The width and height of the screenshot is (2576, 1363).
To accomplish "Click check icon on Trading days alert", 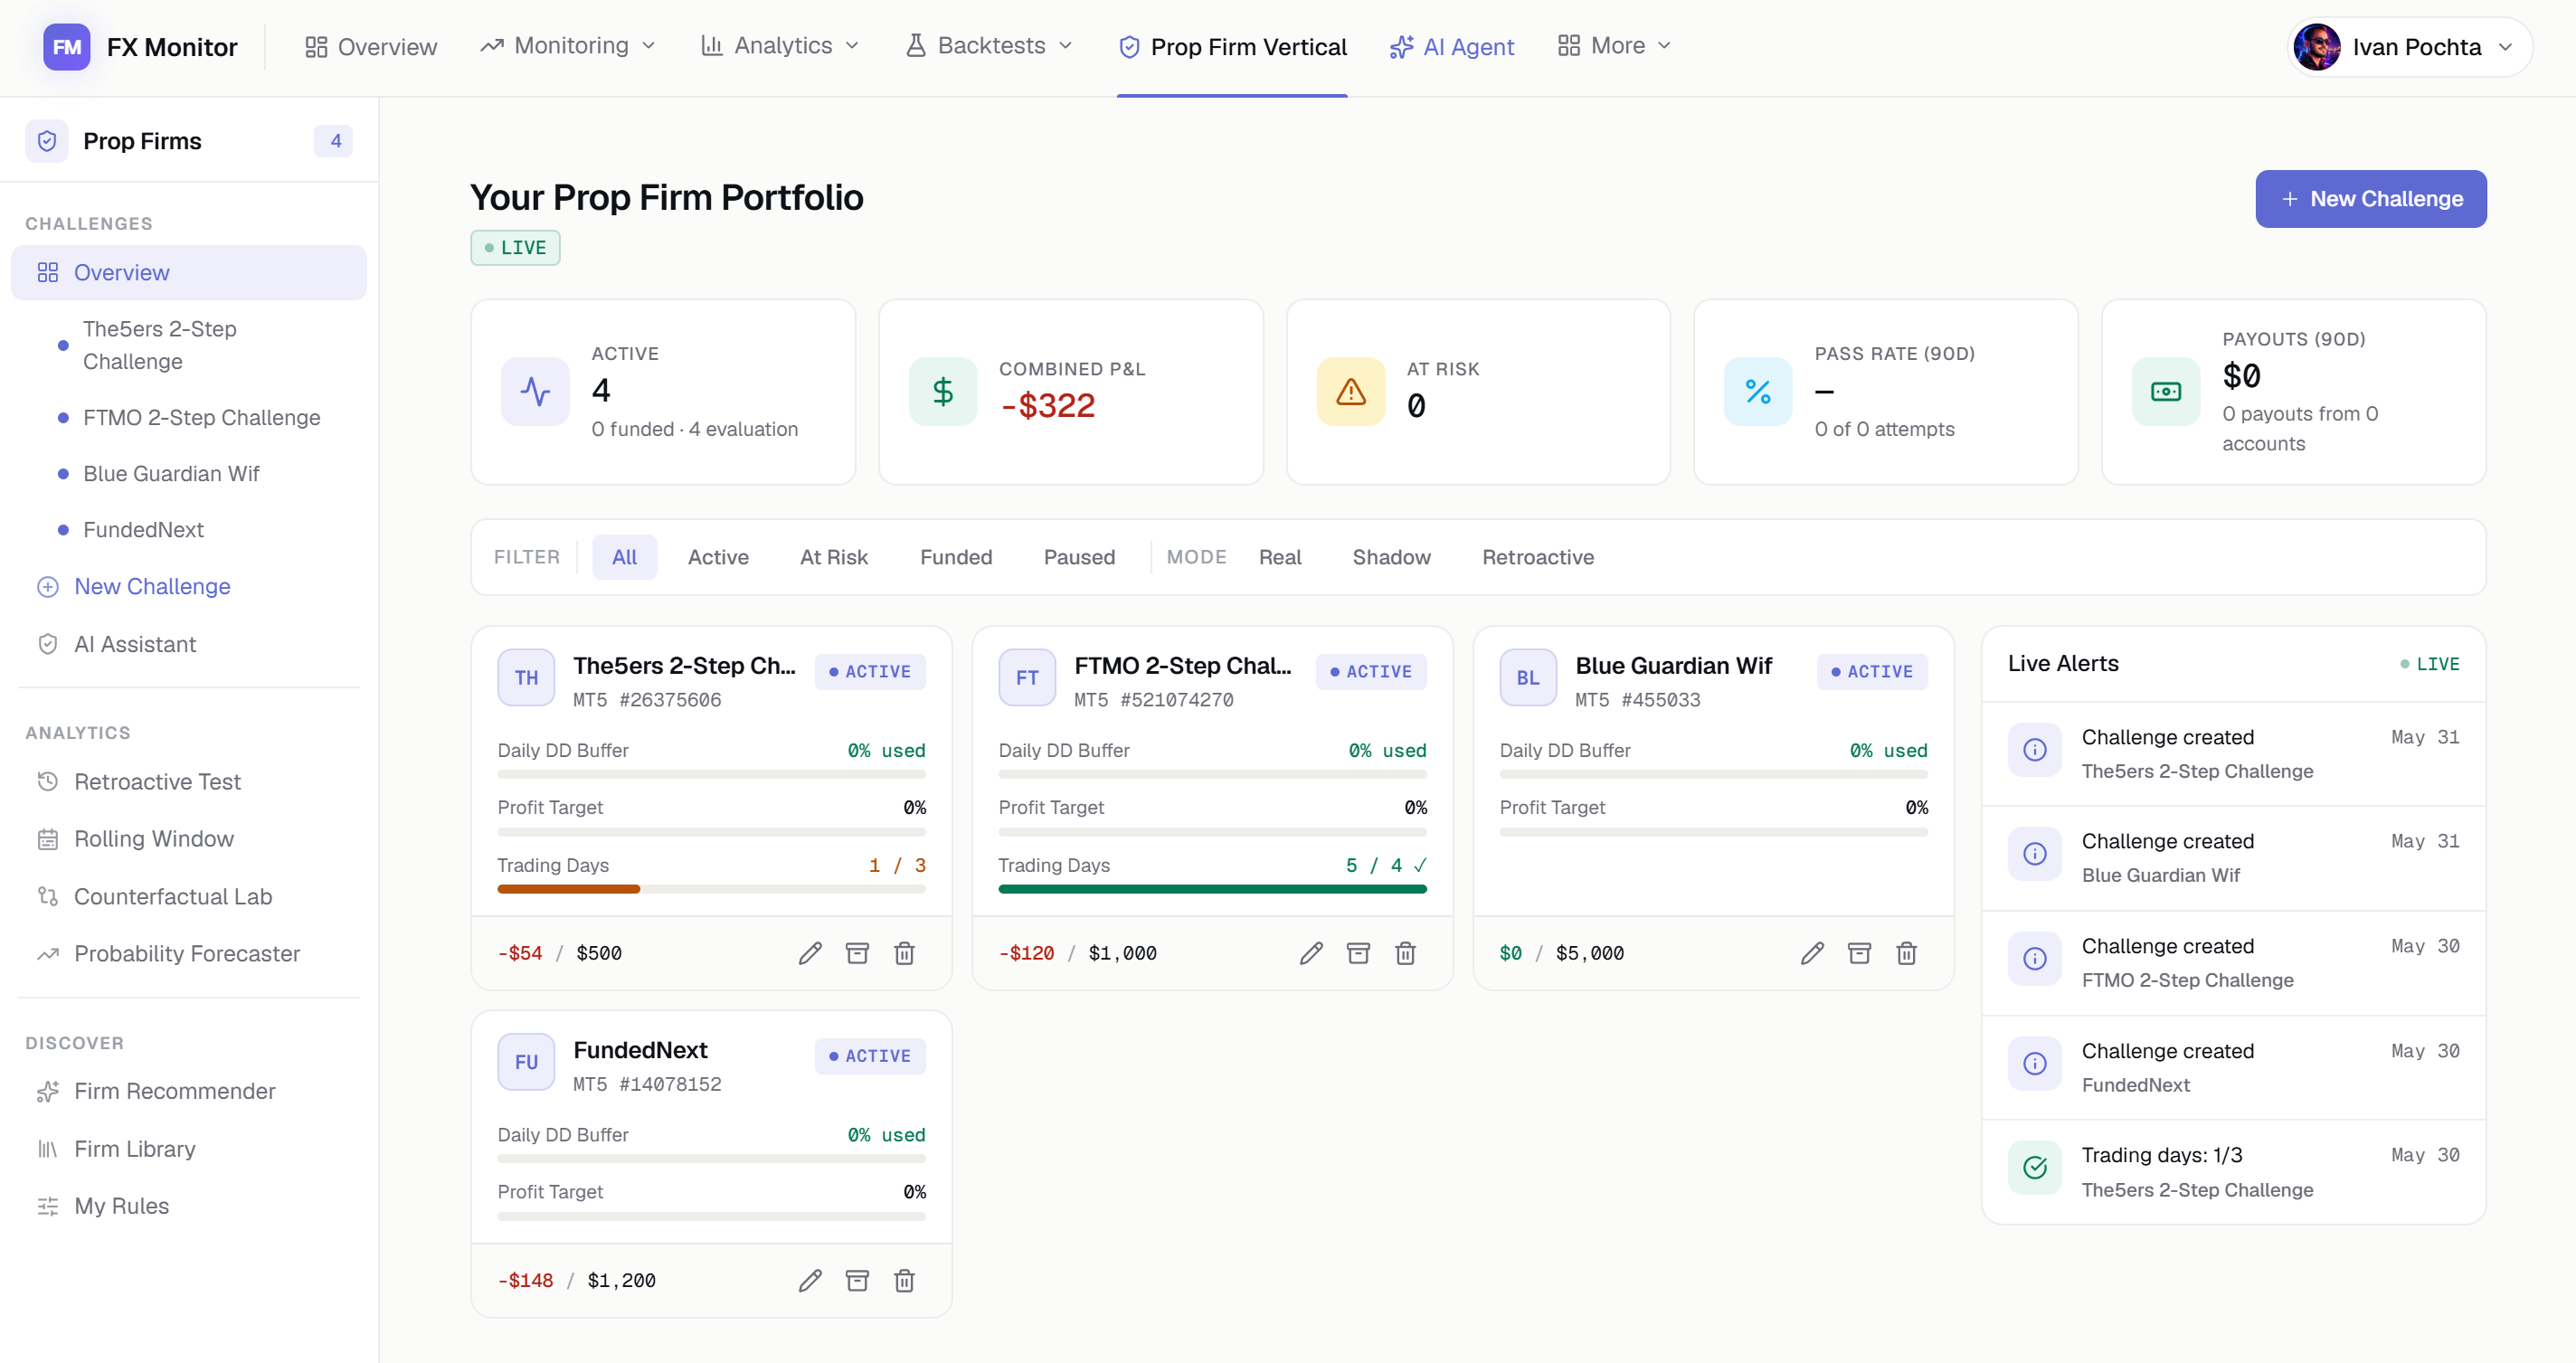I will click(2035, 1167).
